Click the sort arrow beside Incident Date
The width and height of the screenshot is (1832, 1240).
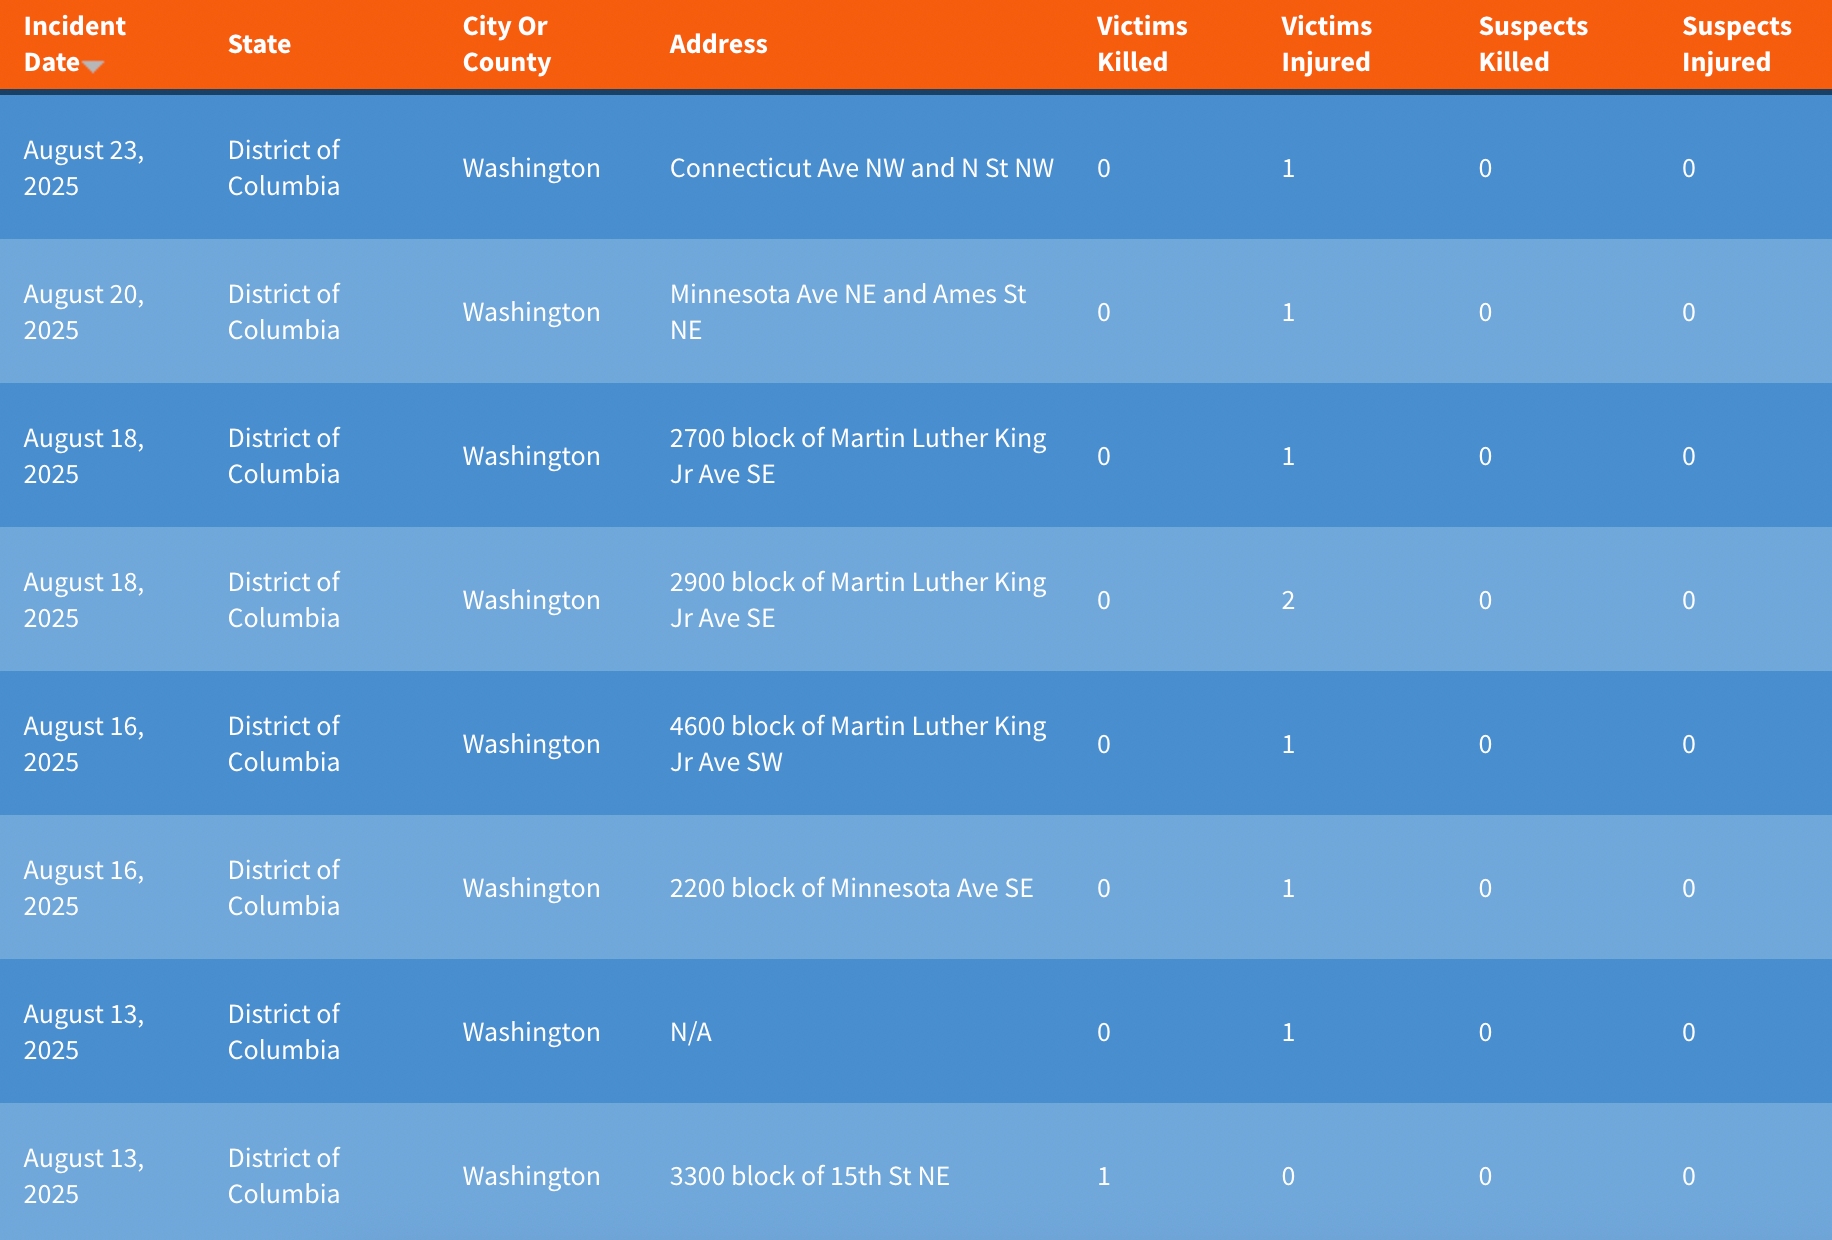point(93,66)
